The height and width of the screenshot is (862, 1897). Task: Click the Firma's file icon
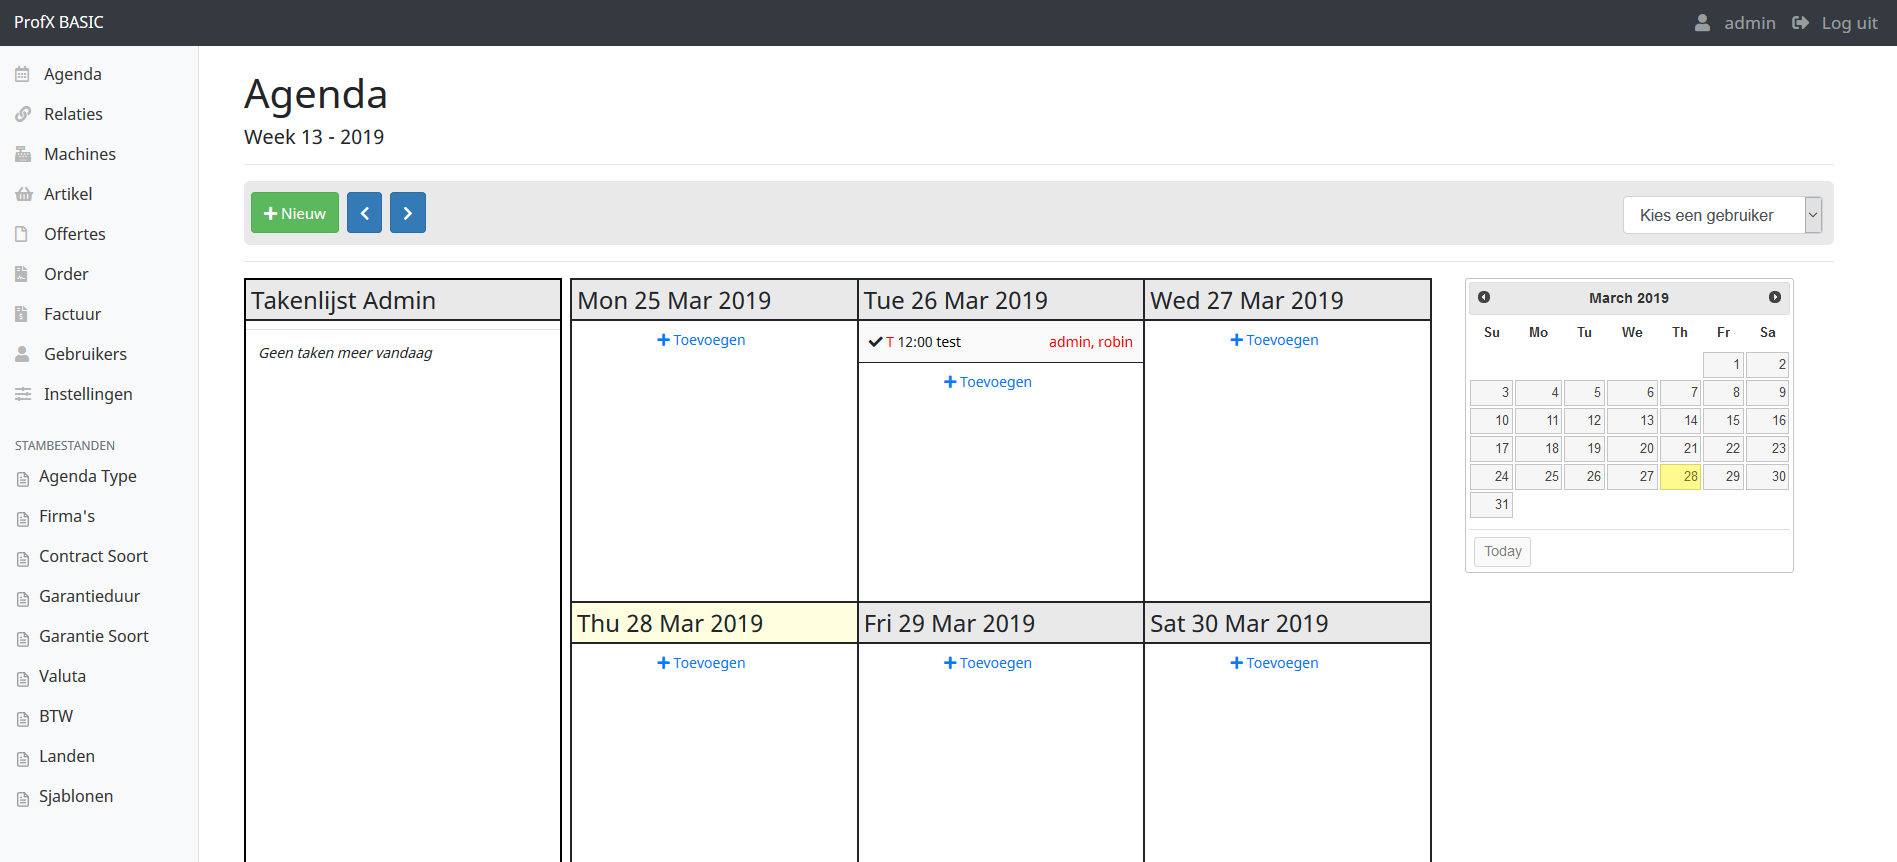23,519
